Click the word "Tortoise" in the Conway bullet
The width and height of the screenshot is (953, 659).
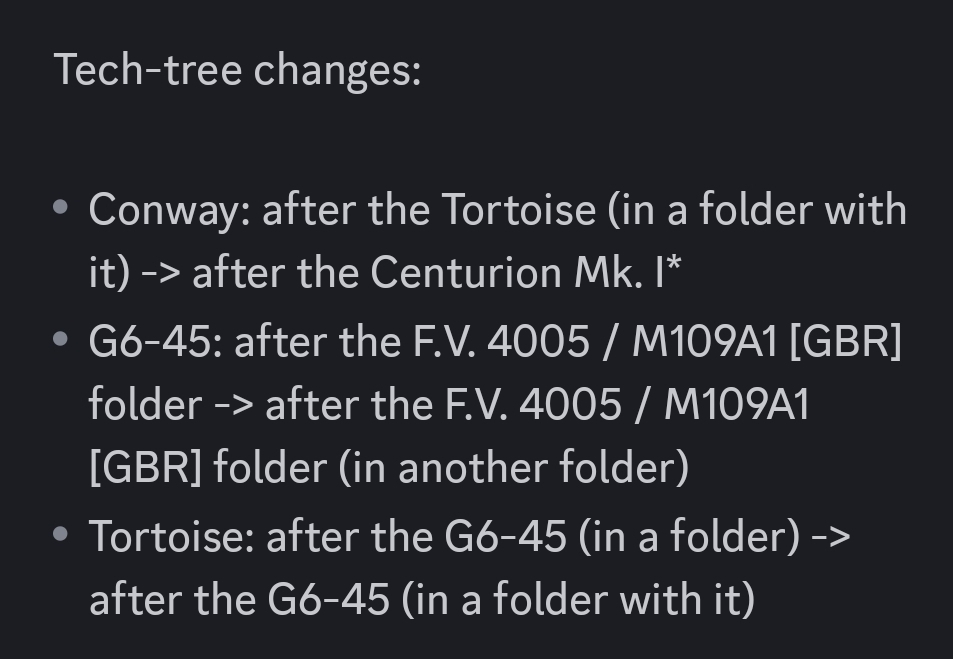click(x=518, y=211)
